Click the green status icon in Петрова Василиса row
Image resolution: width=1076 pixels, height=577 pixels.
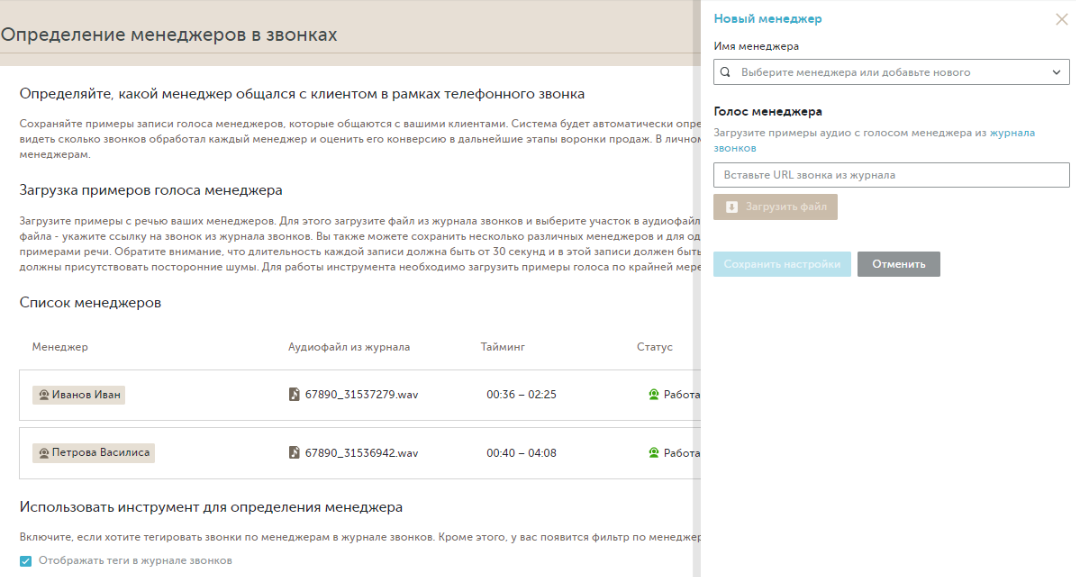click(x=654, y=453)
